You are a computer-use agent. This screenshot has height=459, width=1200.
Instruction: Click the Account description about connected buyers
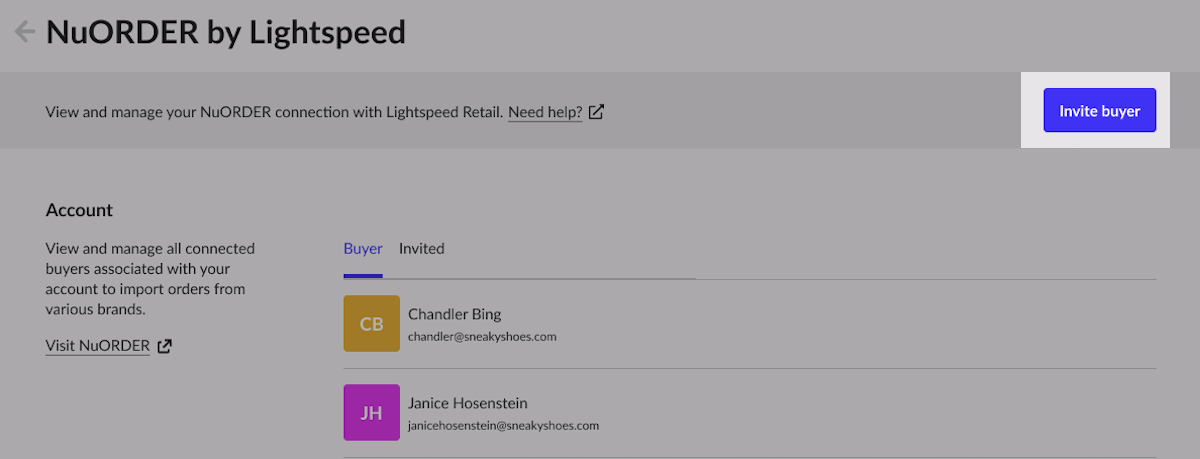(x=150, y=279)
